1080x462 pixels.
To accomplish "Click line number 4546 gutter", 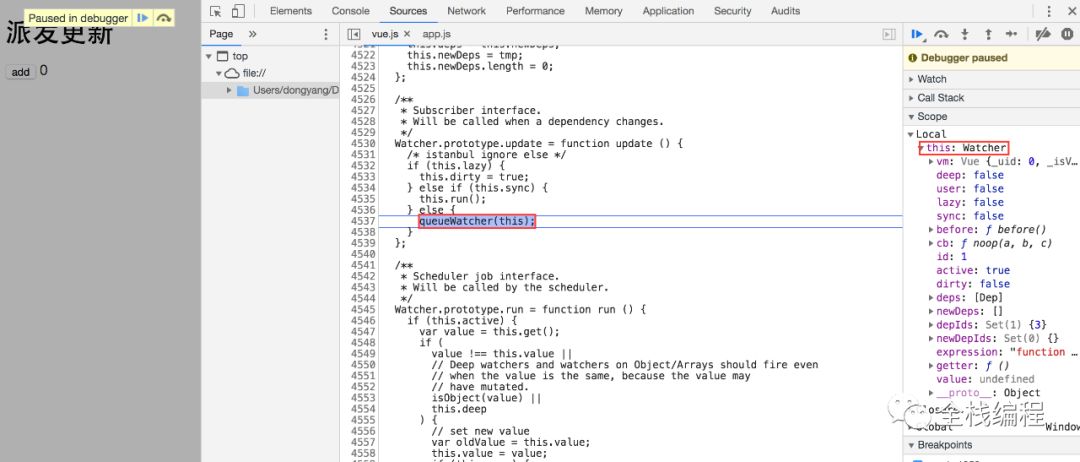I will point(362,320).
